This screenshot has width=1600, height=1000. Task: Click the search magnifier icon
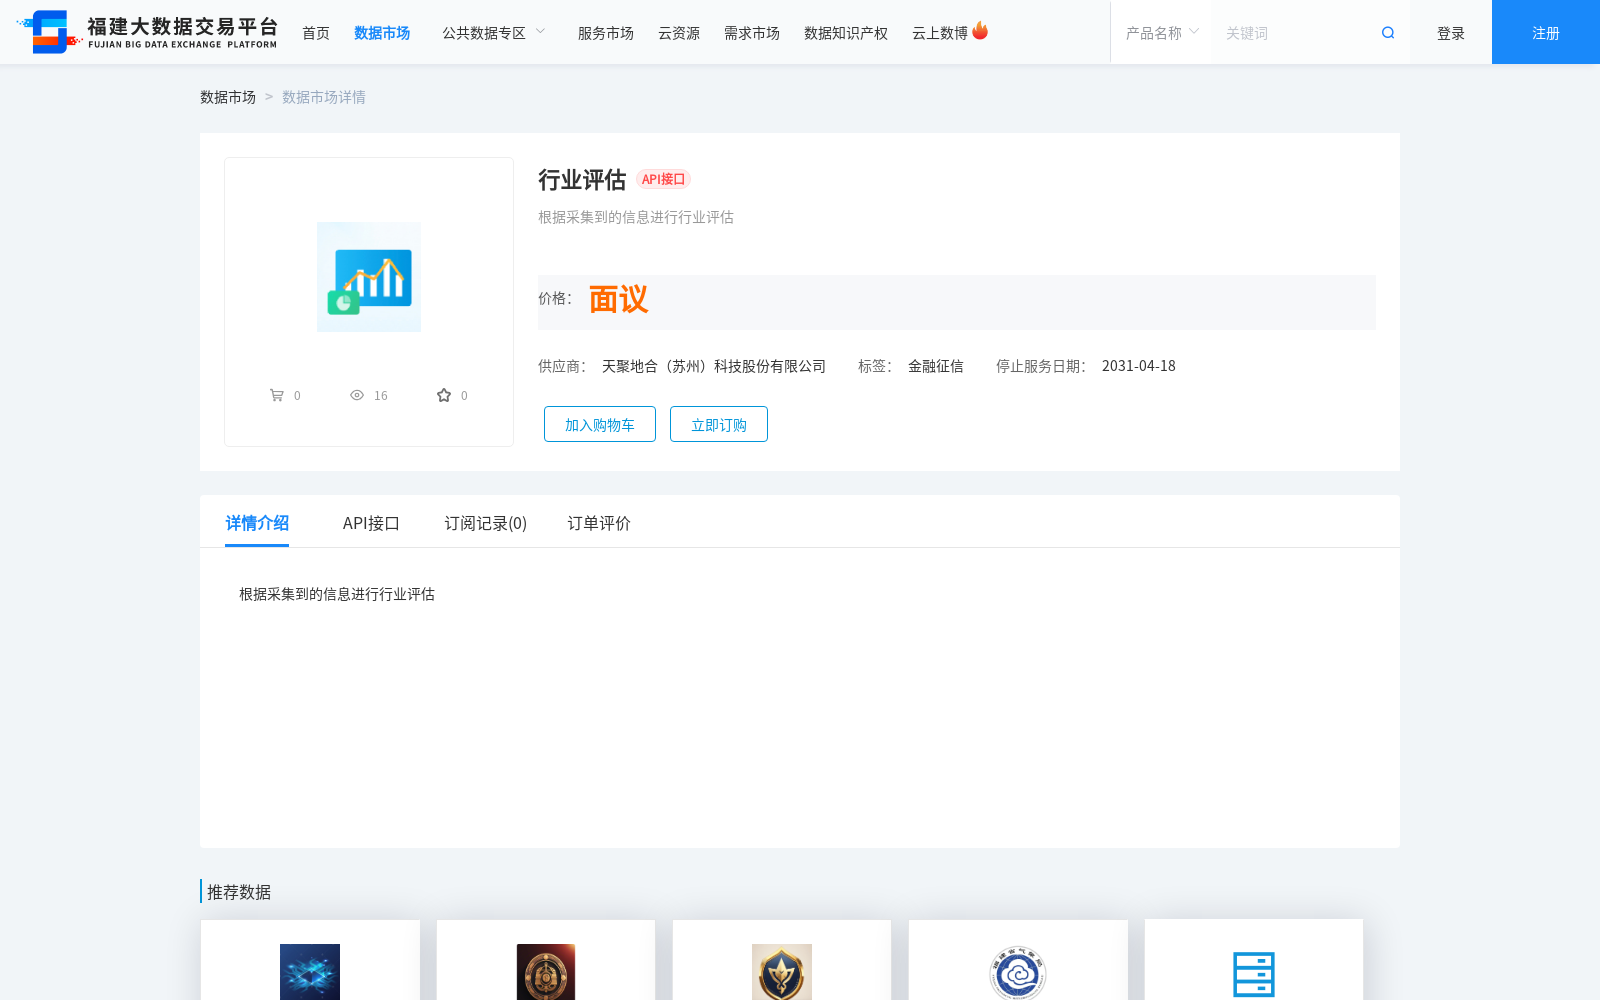[1388, 33]
